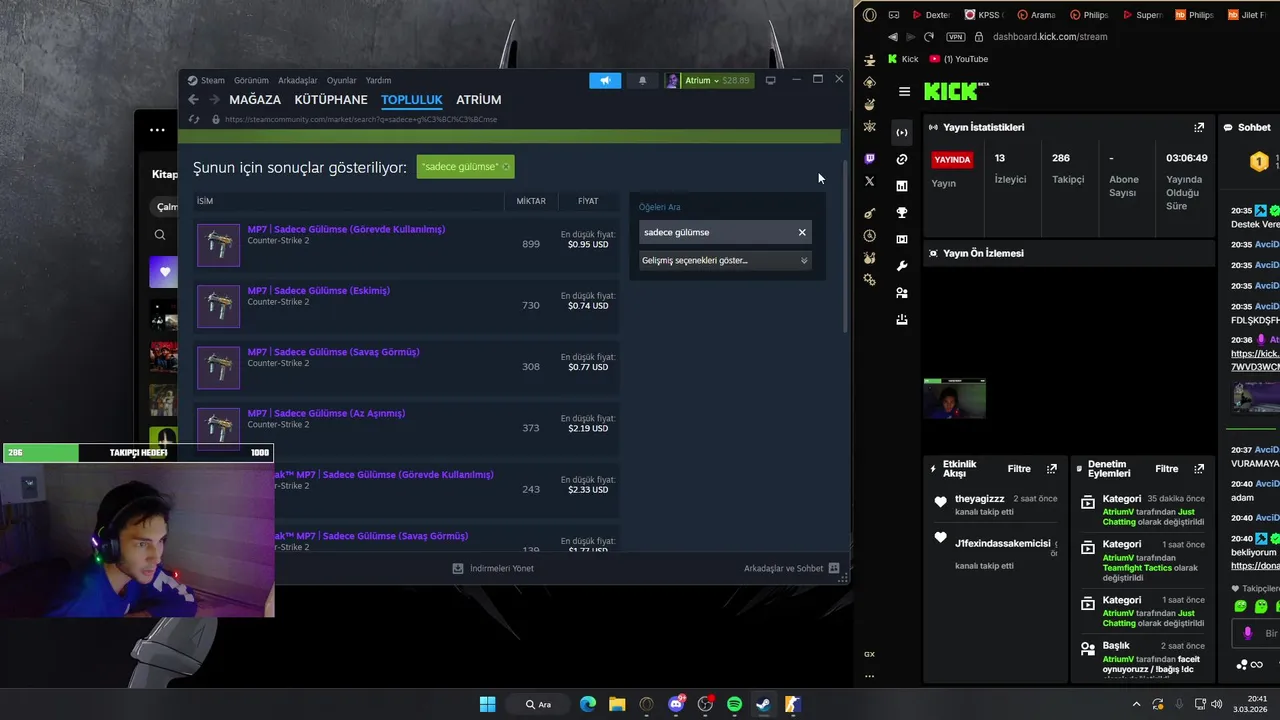This screenshot has height=720, width=1280.
Task: Pop out the Yayın İstatistikleri panel
Action: click(x=1199, y=127)
